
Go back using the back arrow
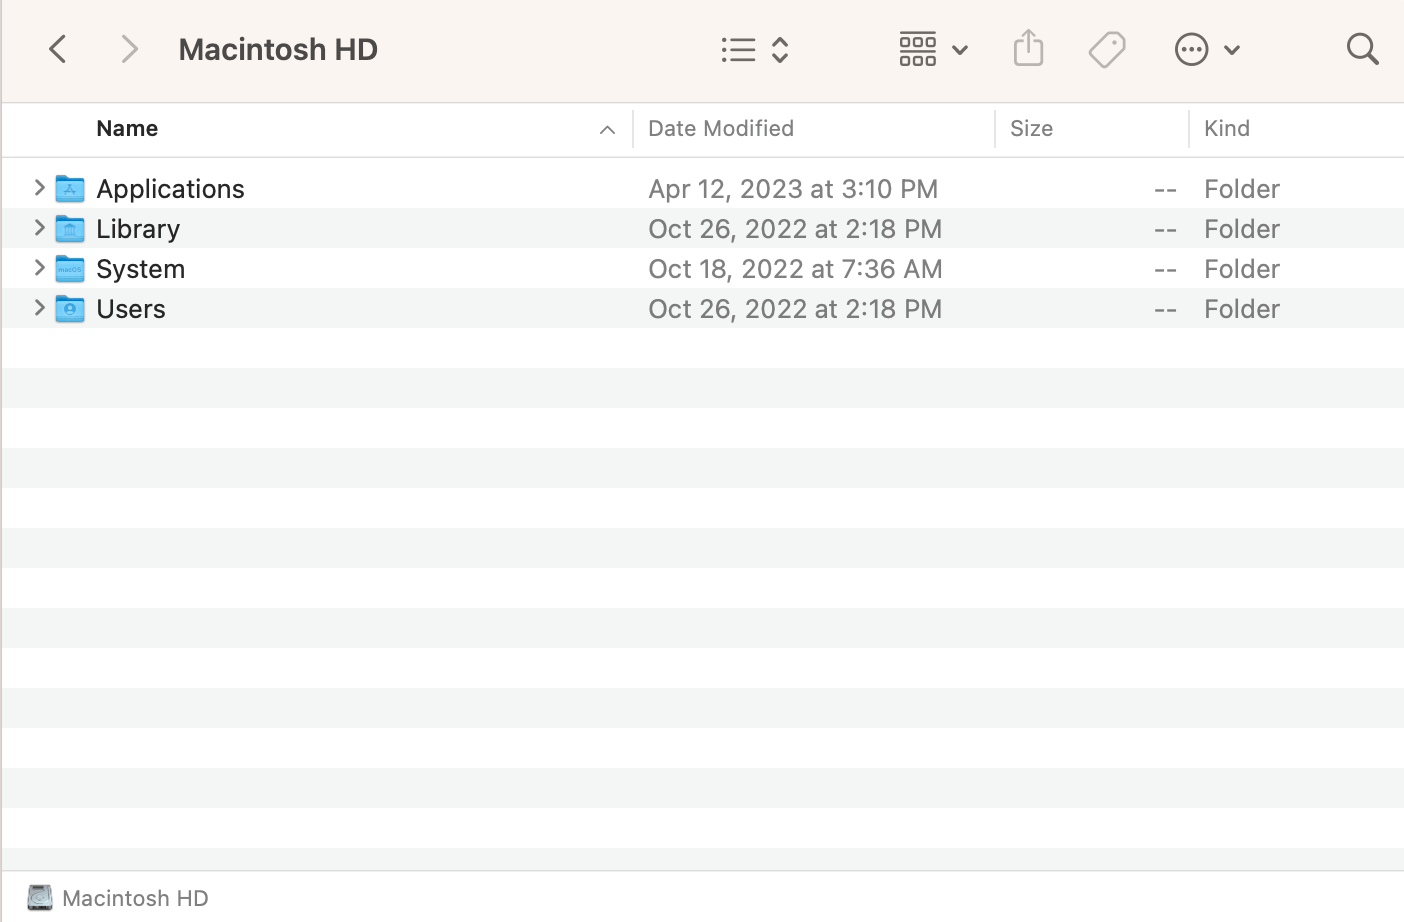(57, 48)
